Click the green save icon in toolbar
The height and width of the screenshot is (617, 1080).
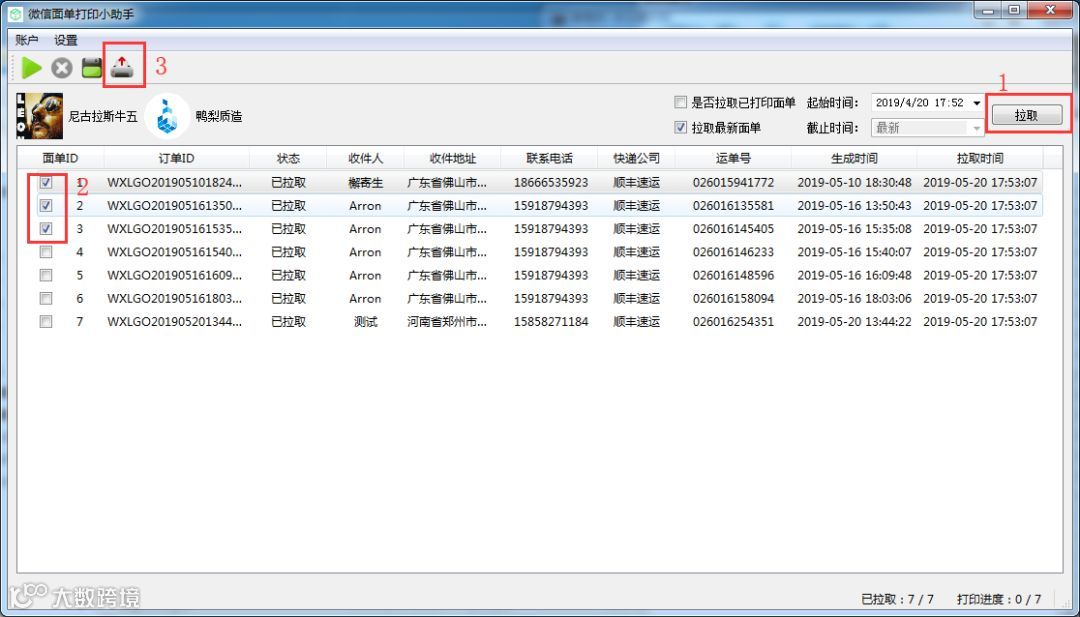click(92, 67)
